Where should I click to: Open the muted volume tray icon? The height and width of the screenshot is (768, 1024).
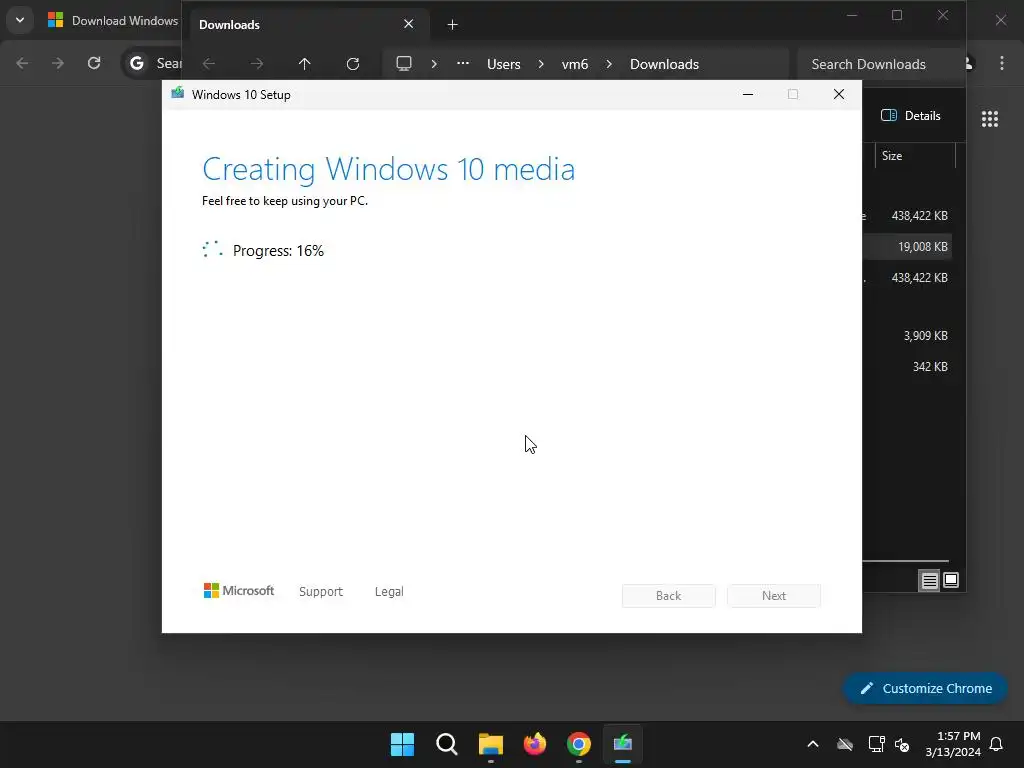(902, 744)
